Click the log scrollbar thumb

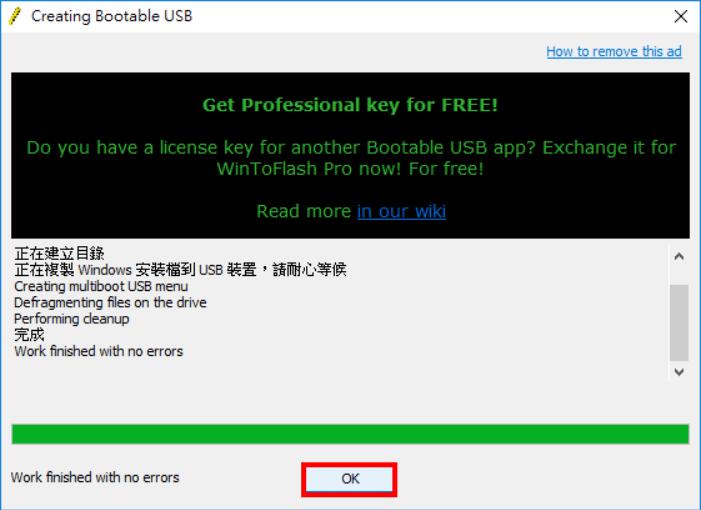679,322
